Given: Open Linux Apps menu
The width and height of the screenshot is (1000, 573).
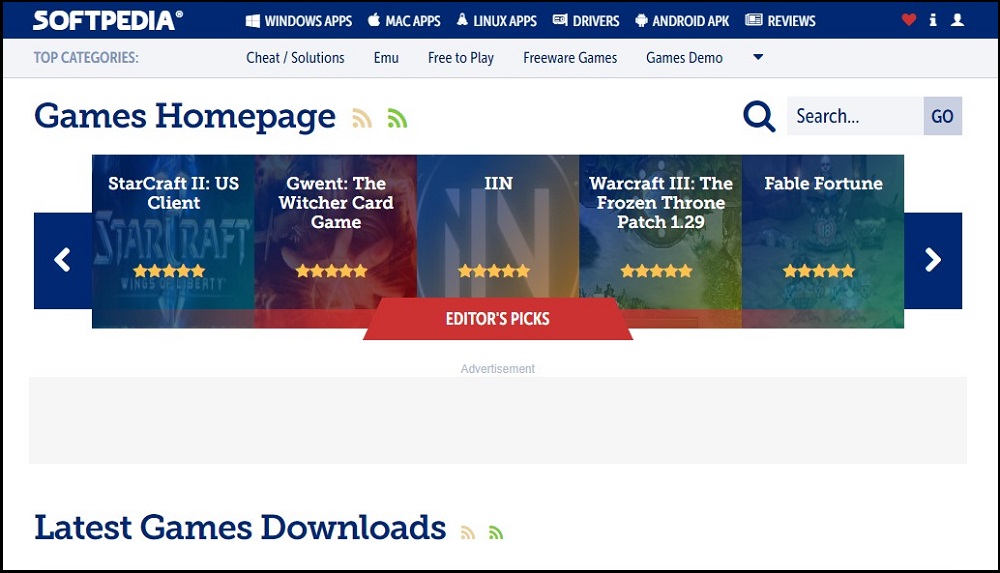Looking at the screenshot, I should pos(497,20).
